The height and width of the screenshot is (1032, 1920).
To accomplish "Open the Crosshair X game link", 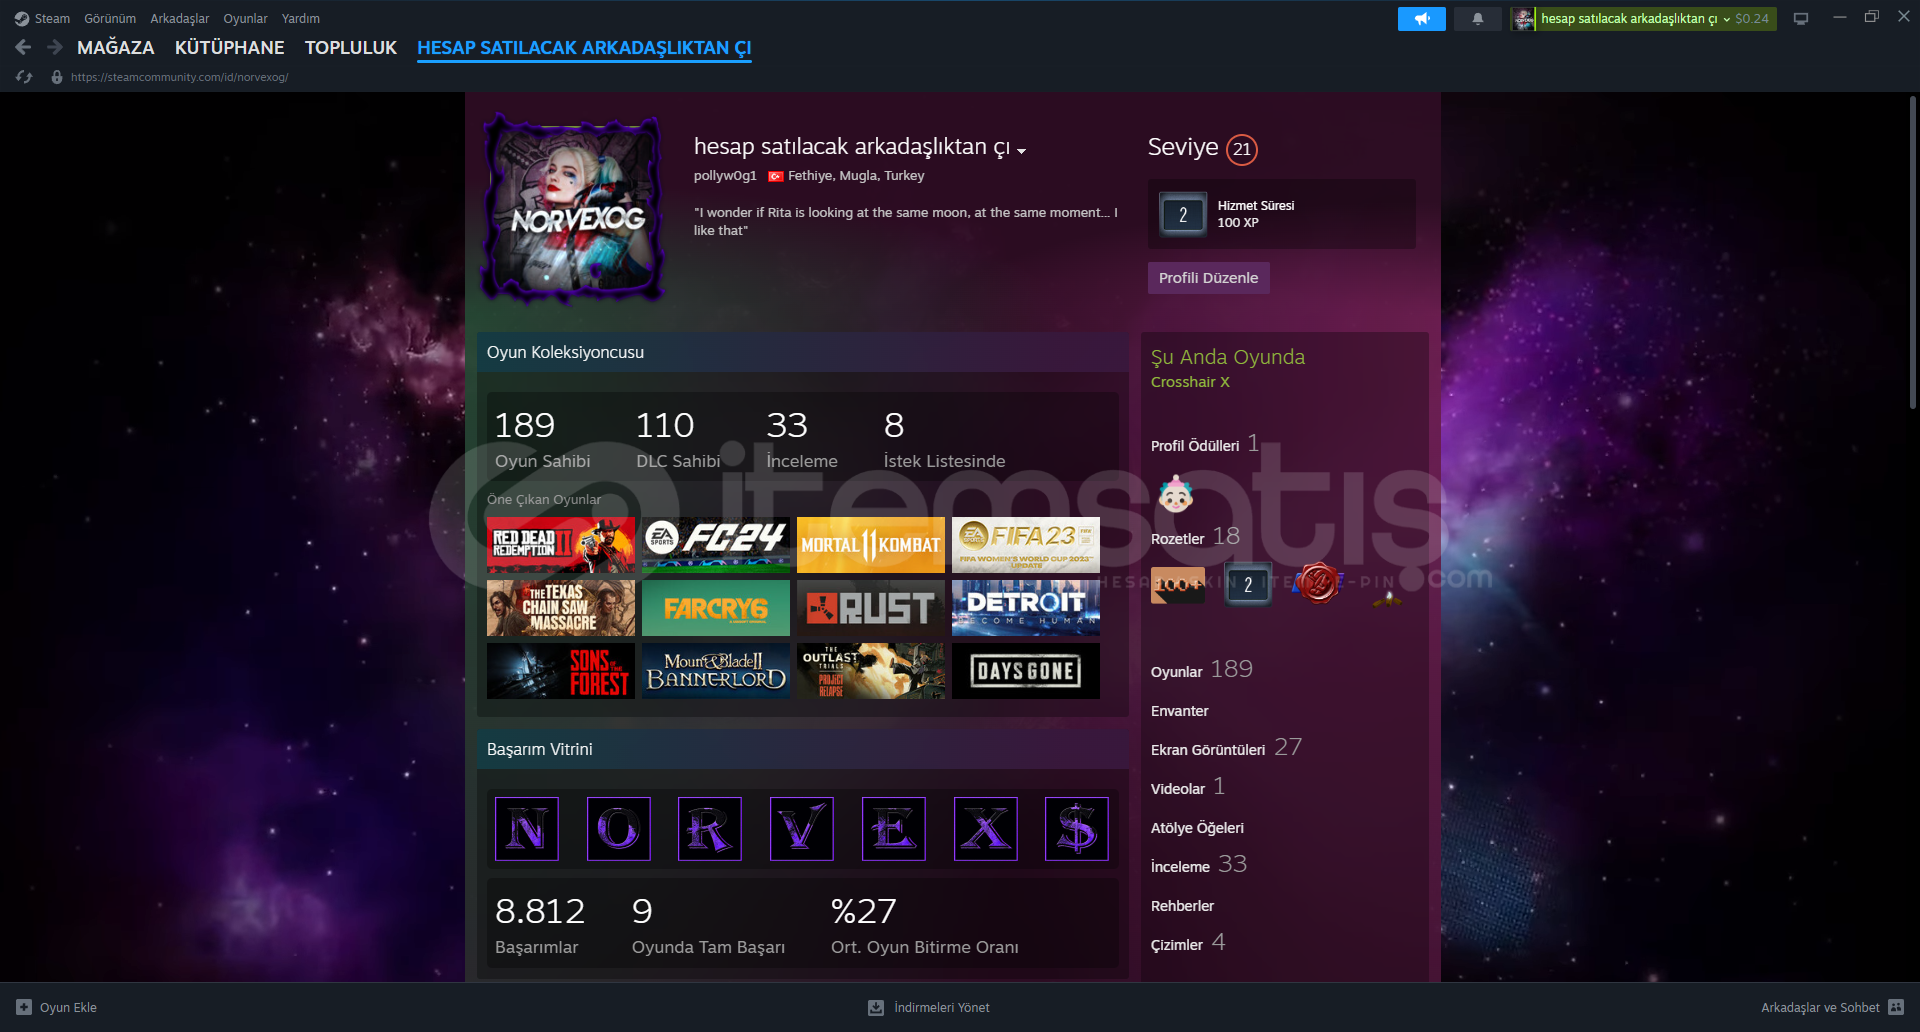I will coord(1190,382).
